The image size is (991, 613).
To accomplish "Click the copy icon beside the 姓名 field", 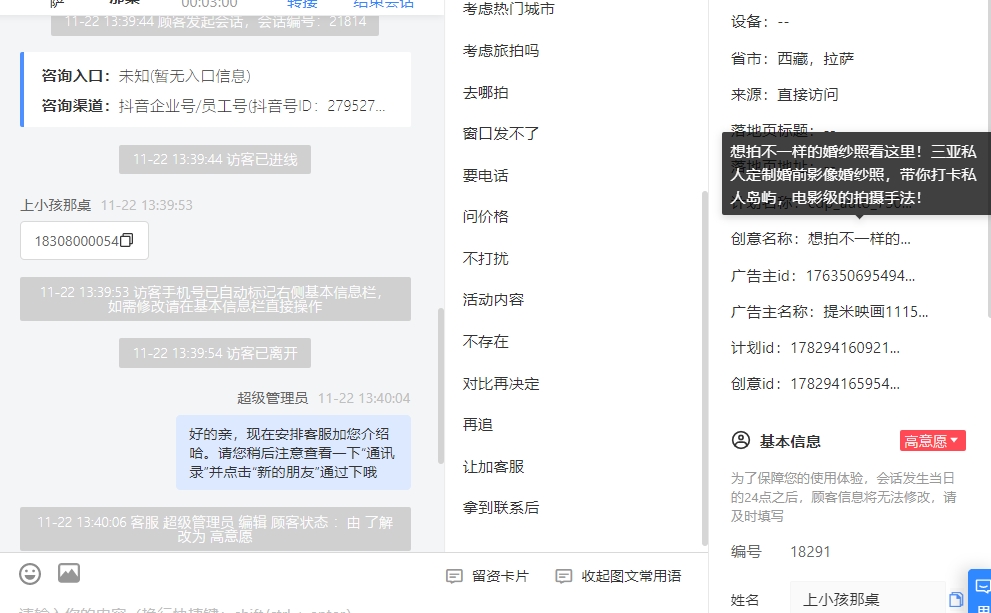I will pyautogui.click(x=956, y=599).
